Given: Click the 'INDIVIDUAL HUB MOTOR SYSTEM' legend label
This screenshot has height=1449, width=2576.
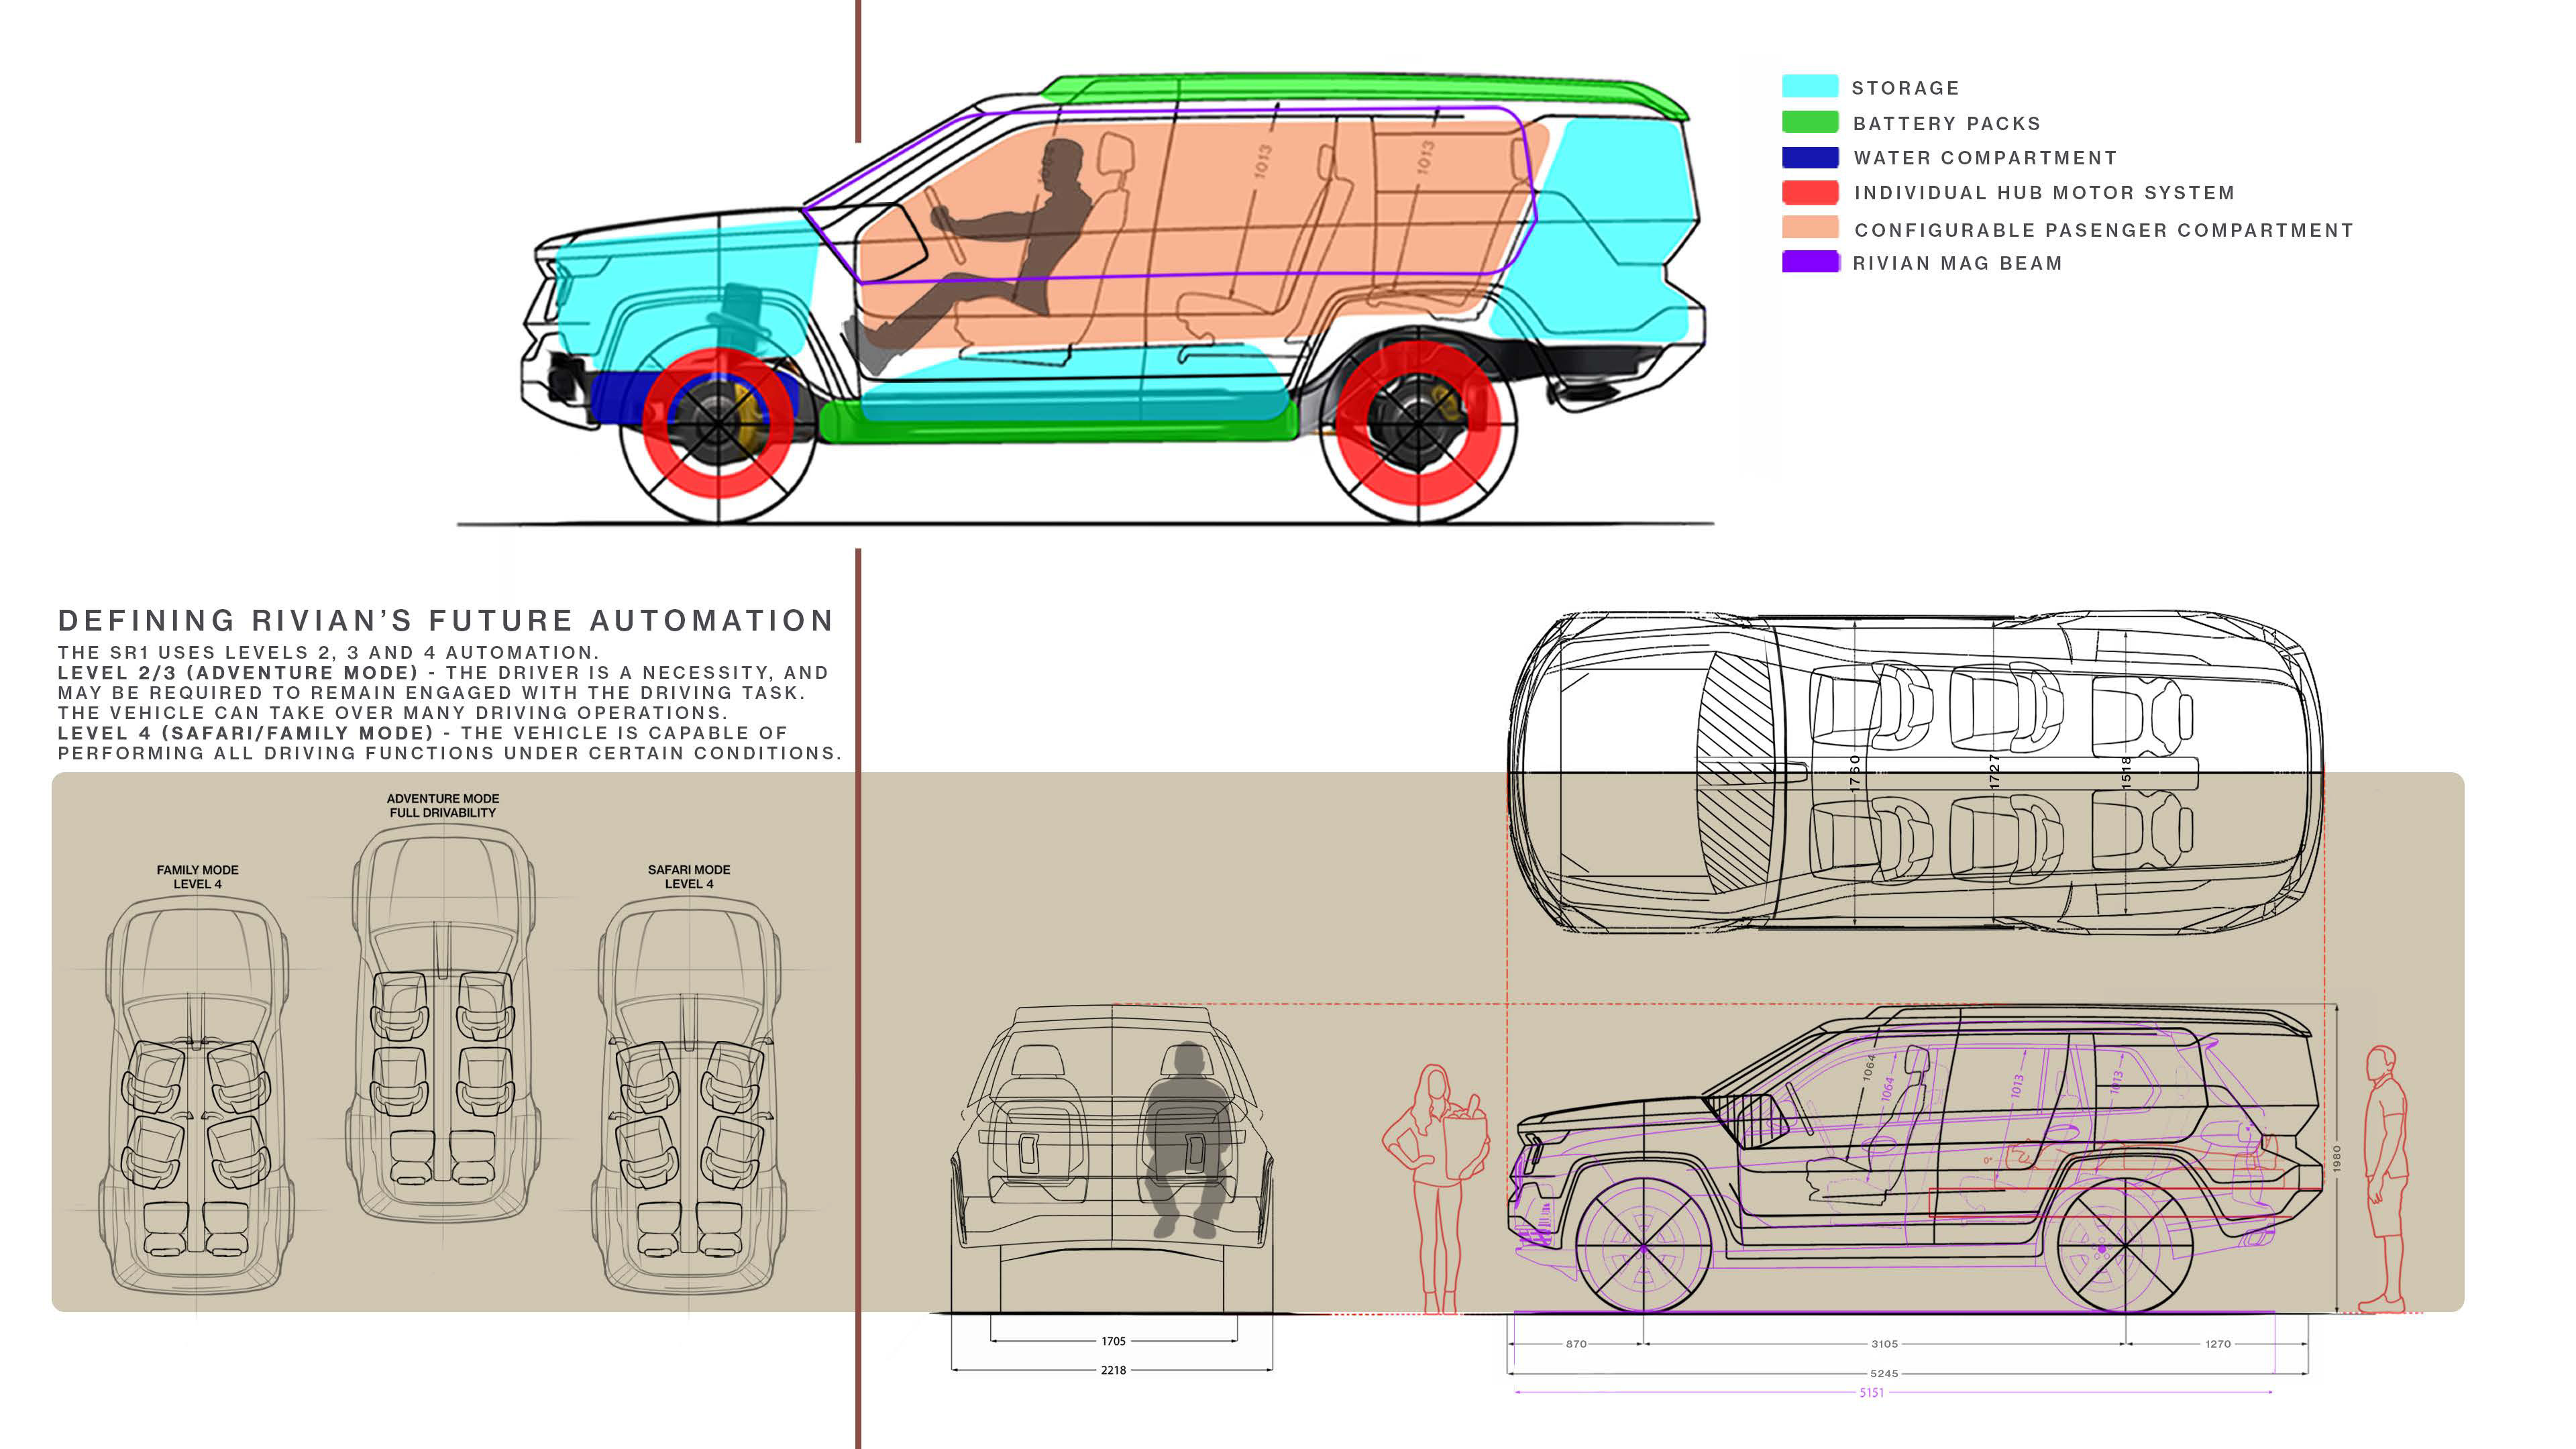Looking at the screenshot, I should [2044, 193].
